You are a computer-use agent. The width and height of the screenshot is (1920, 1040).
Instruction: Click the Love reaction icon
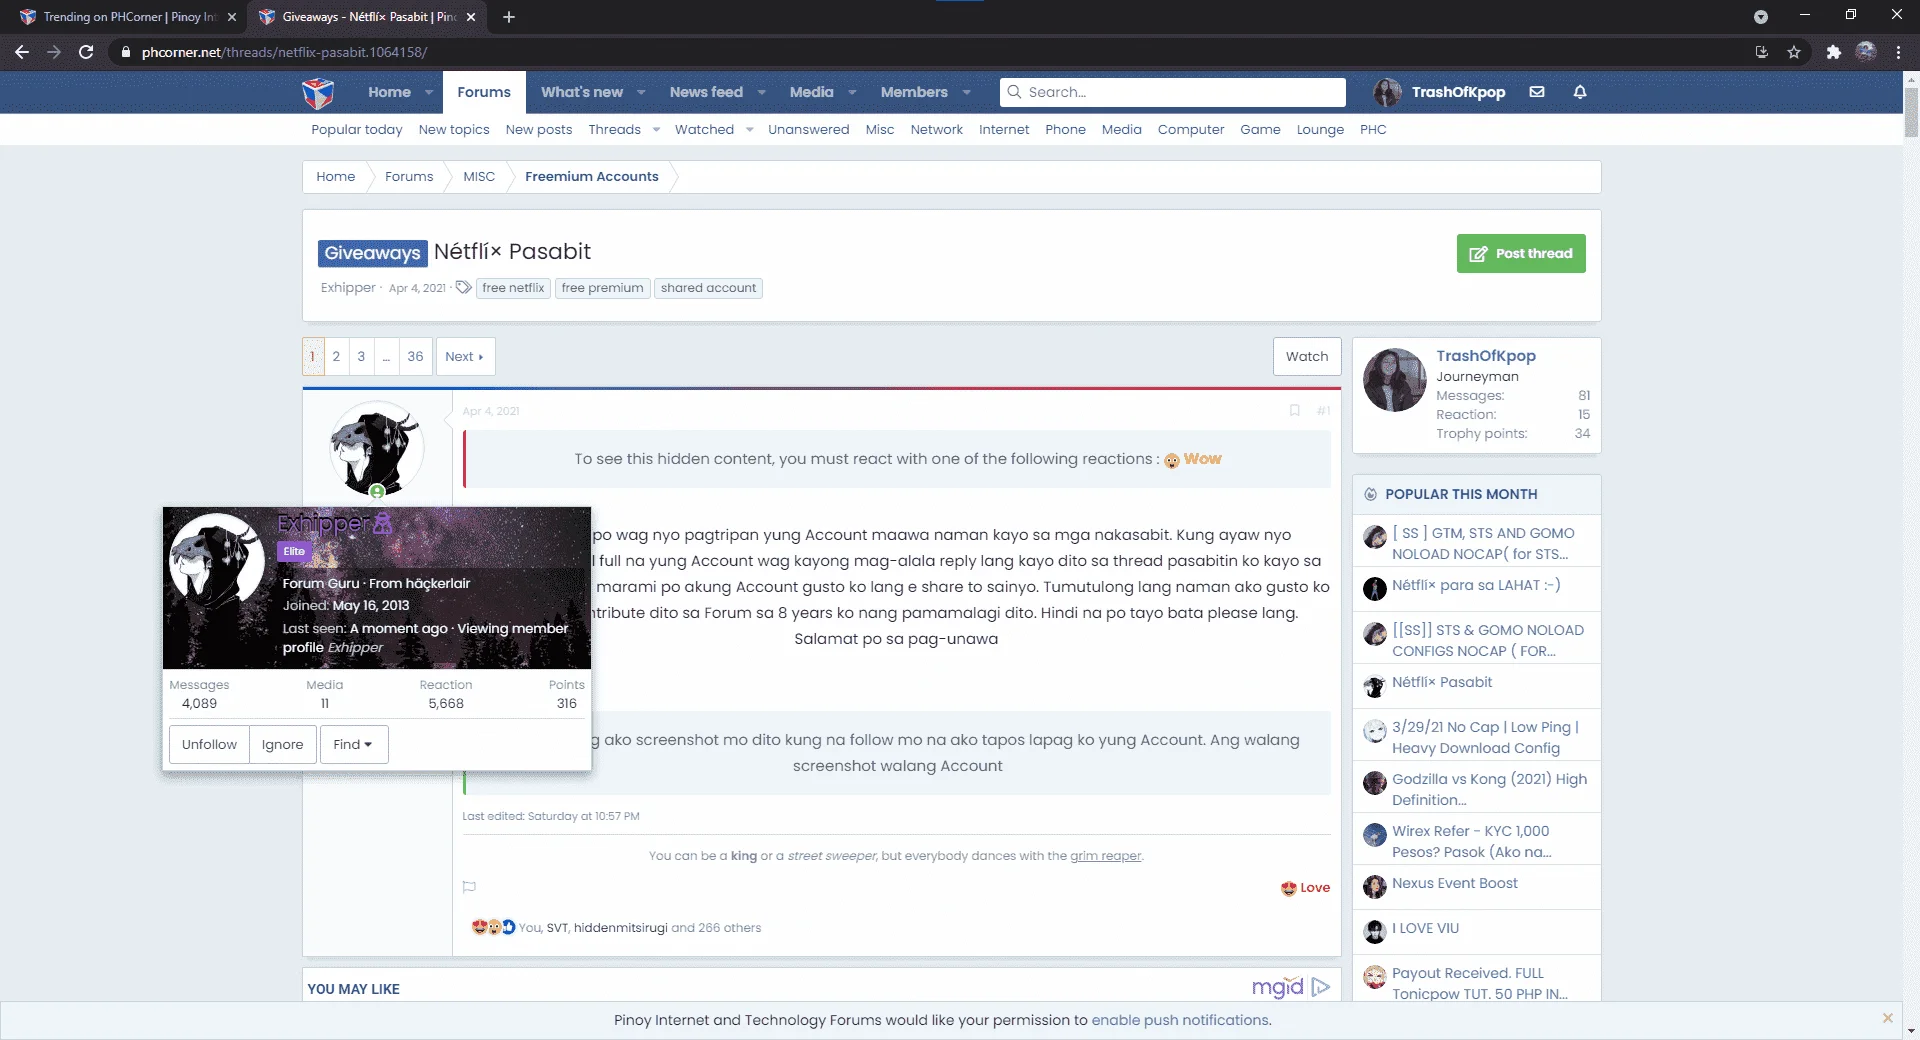coord(1288,888)
